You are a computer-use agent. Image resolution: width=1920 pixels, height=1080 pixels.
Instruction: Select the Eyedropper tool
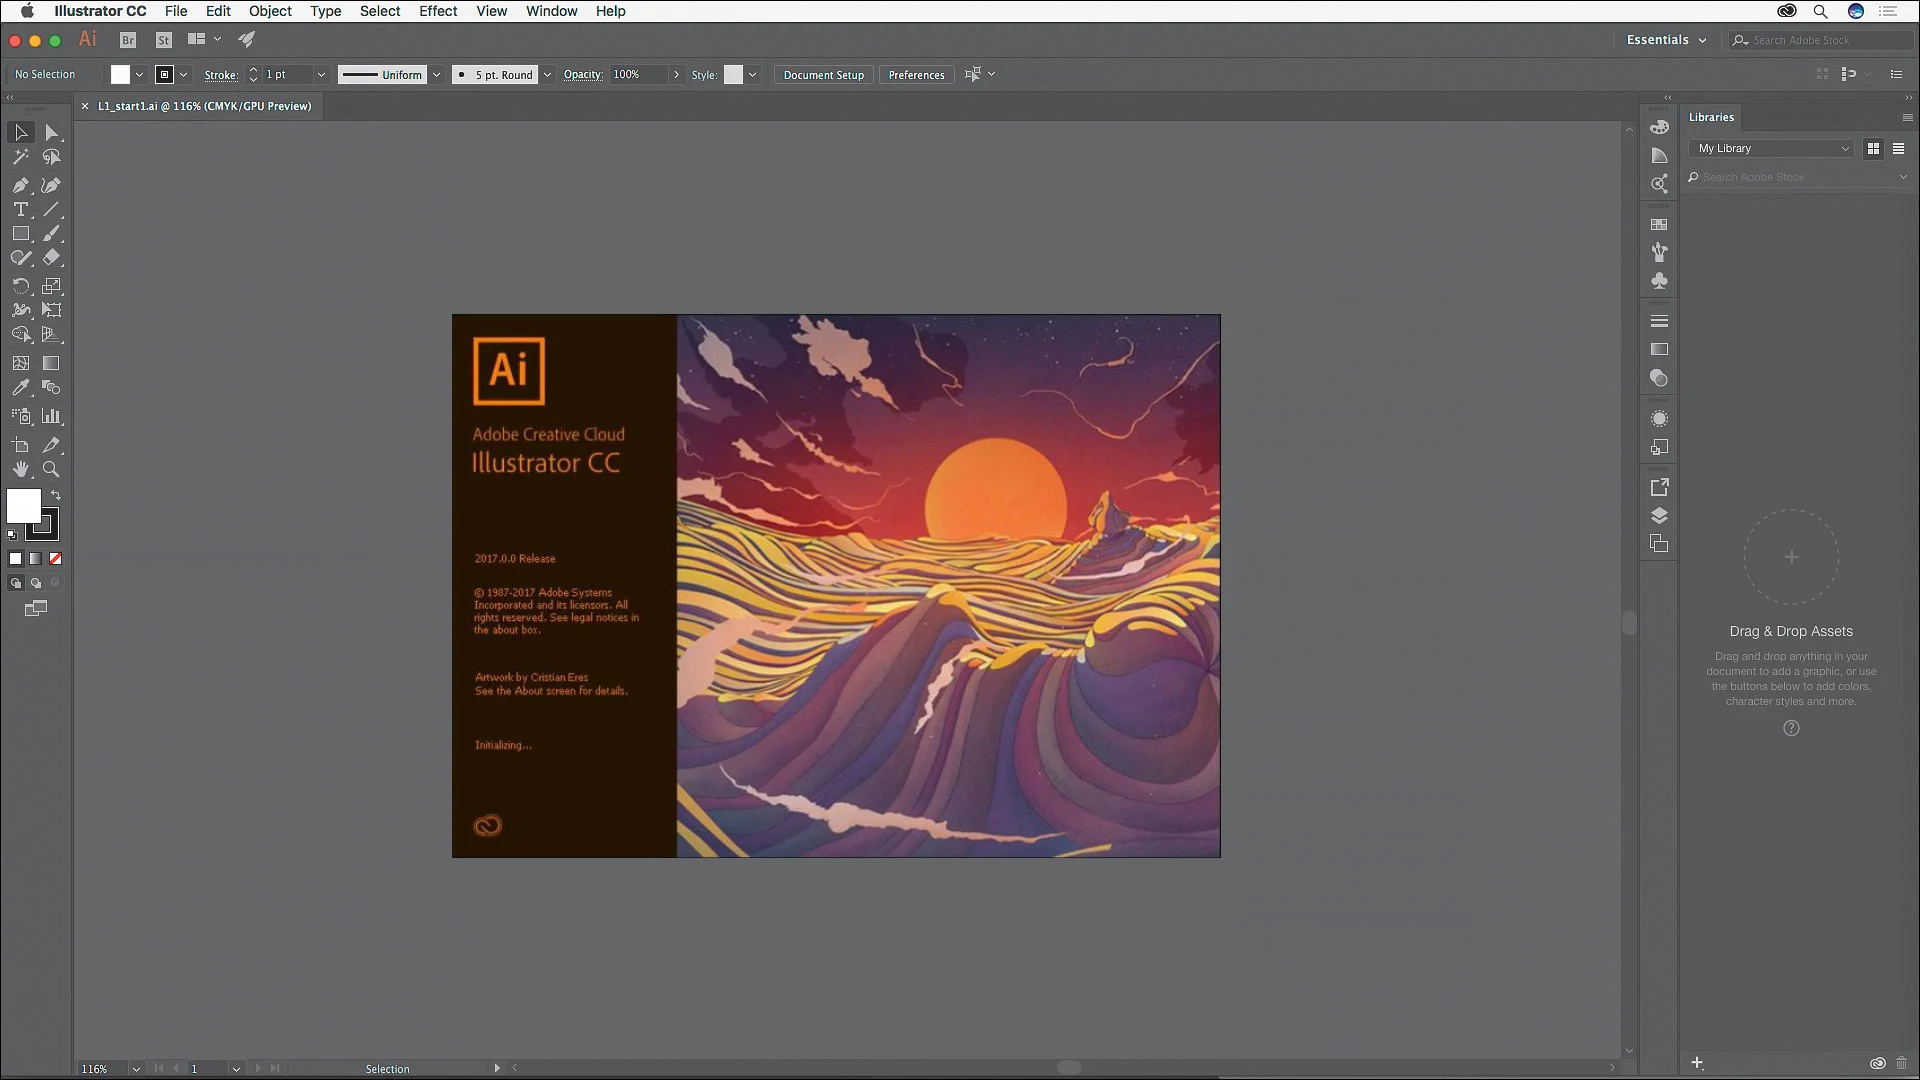20,388
